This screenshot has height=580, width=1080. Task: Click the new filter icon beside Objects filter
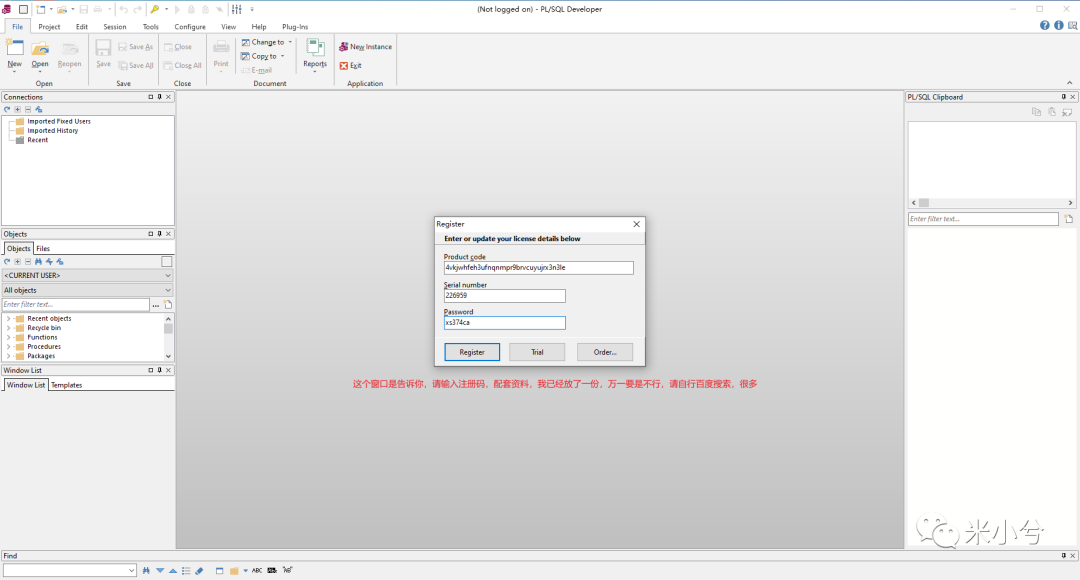pyautogui.click(x=168, y=304)
